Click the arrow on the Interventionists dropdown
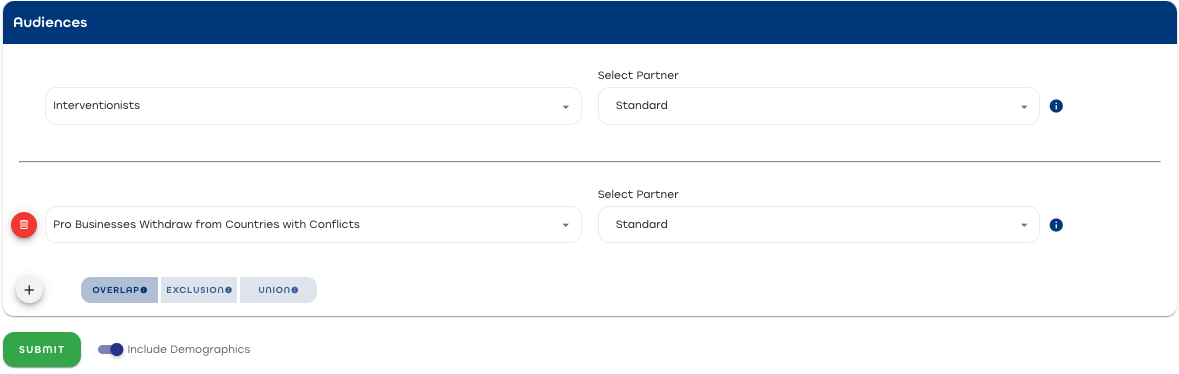 coord(565,107)
